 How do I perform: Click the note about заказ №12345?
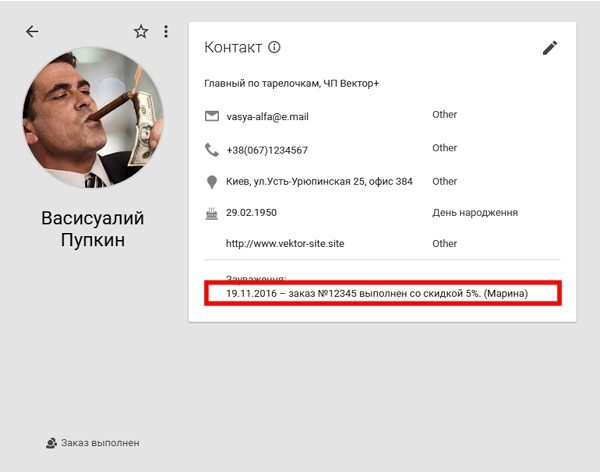[x=377, y=293]
